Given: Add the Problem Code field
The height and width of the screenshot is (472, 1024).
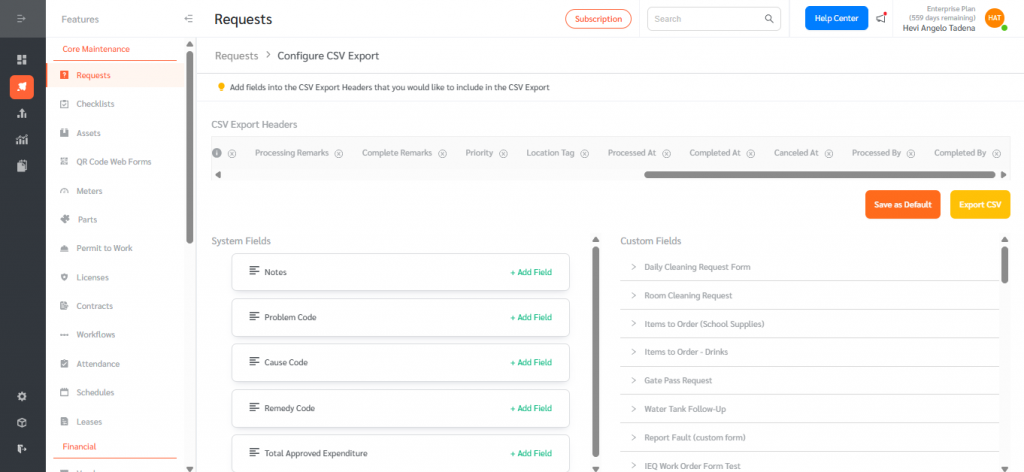Looking at the screenshot, I should 530,317.
